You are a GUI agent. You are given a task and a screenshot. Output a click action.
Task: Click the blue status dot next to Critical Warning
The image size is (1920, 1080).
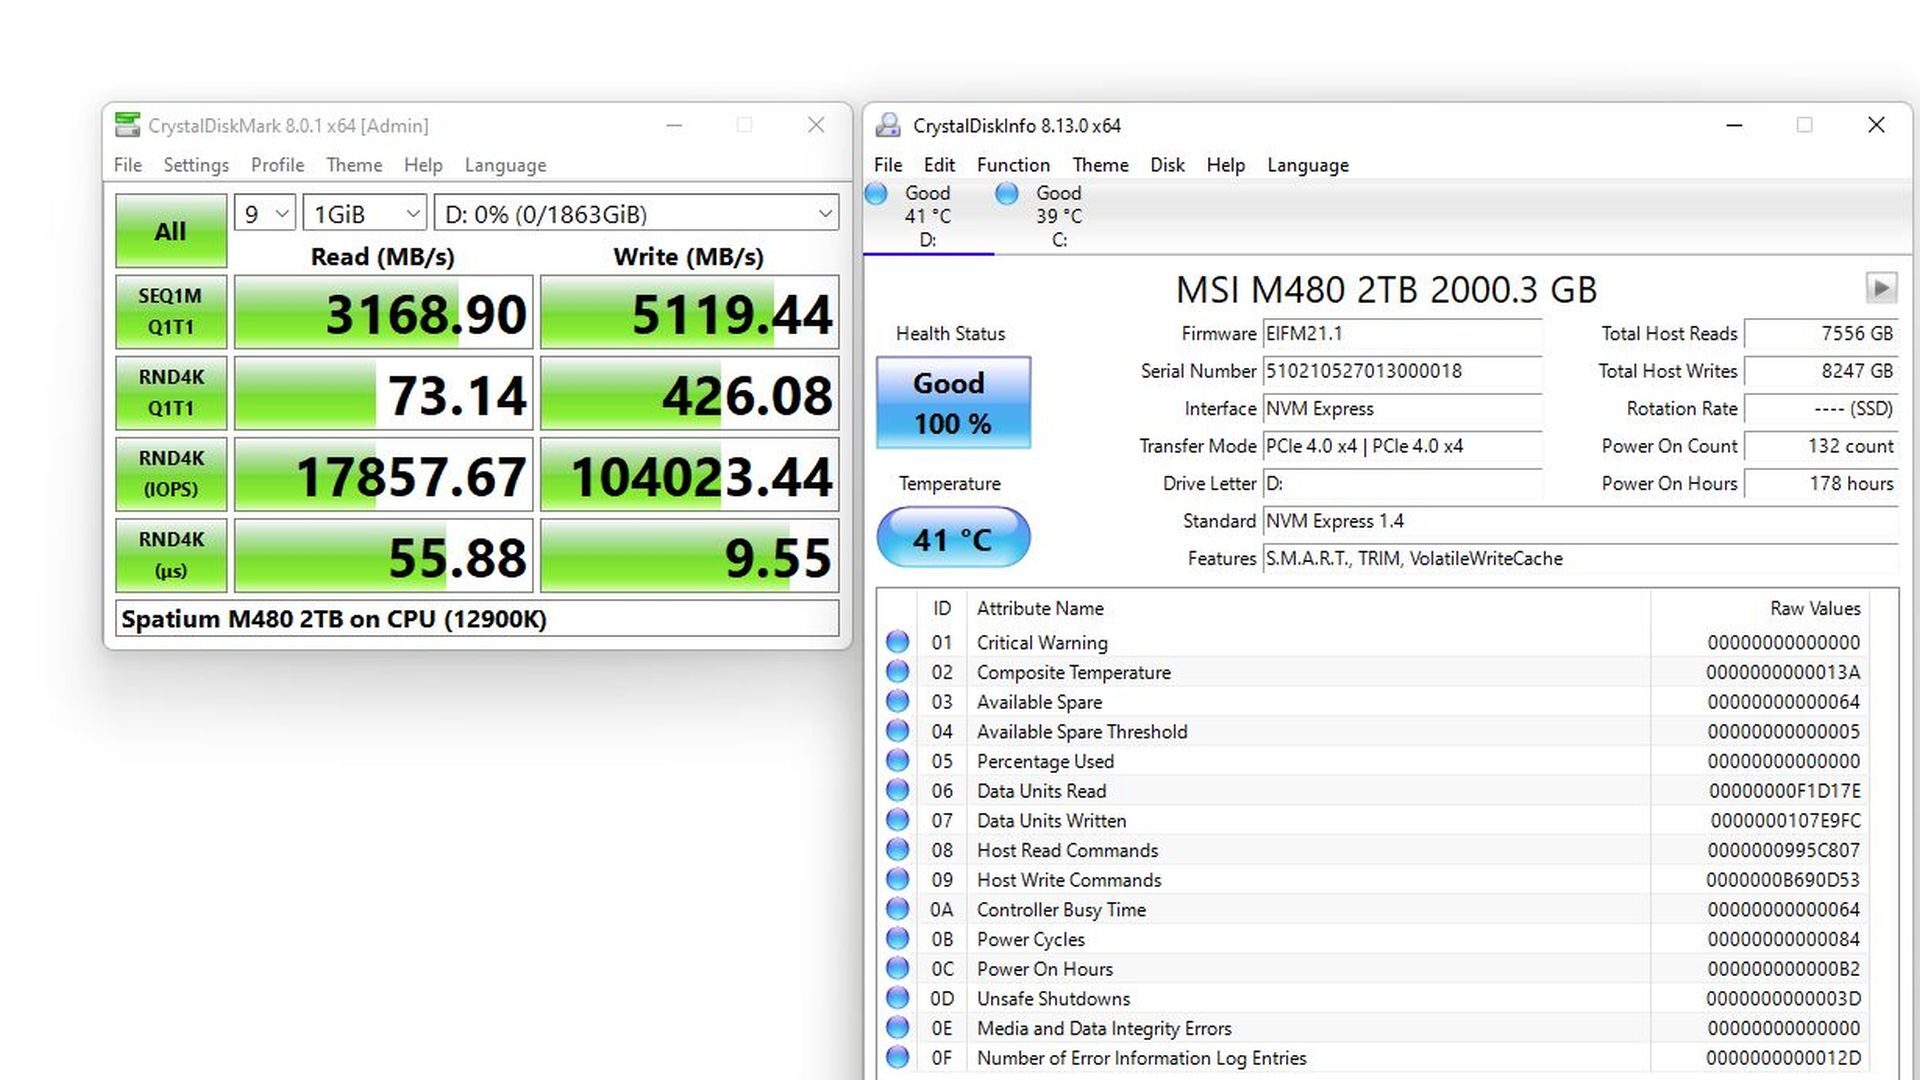(x=896, y=642)
